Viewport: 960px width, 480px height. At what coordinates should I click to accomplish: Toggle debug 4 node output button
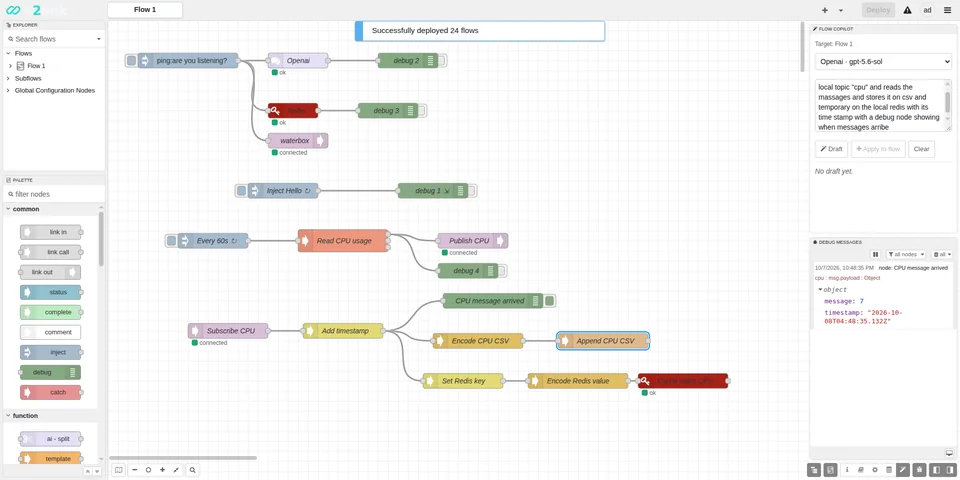(x=503, y=271)
